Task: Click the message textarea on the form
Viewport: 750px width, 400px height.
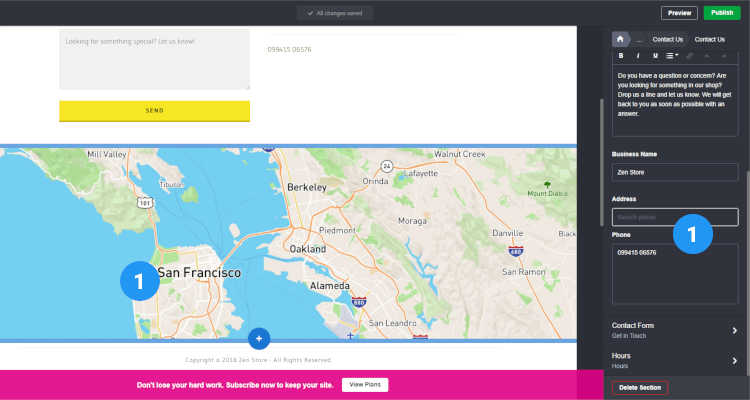Action: click(x=154, y=60)
